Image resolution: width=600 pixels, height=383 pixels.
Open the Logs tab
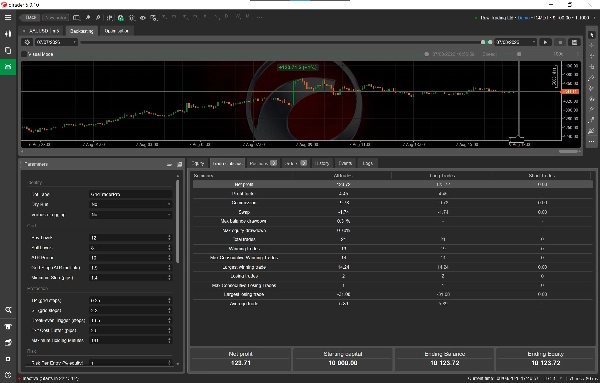tap(367, 163)
